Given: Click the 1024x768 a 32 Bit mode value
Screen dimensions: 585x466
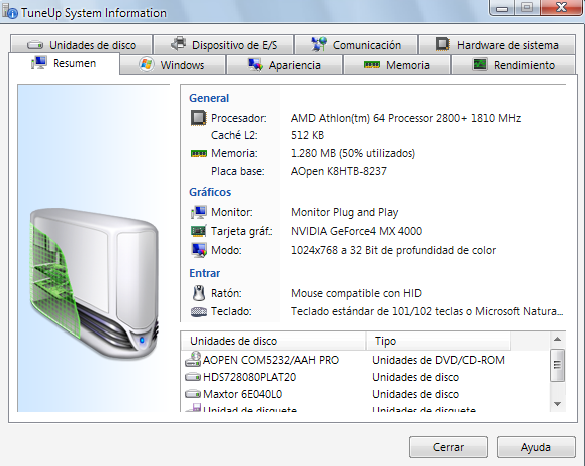Looking at the screenshot, I should click(394, 250).
